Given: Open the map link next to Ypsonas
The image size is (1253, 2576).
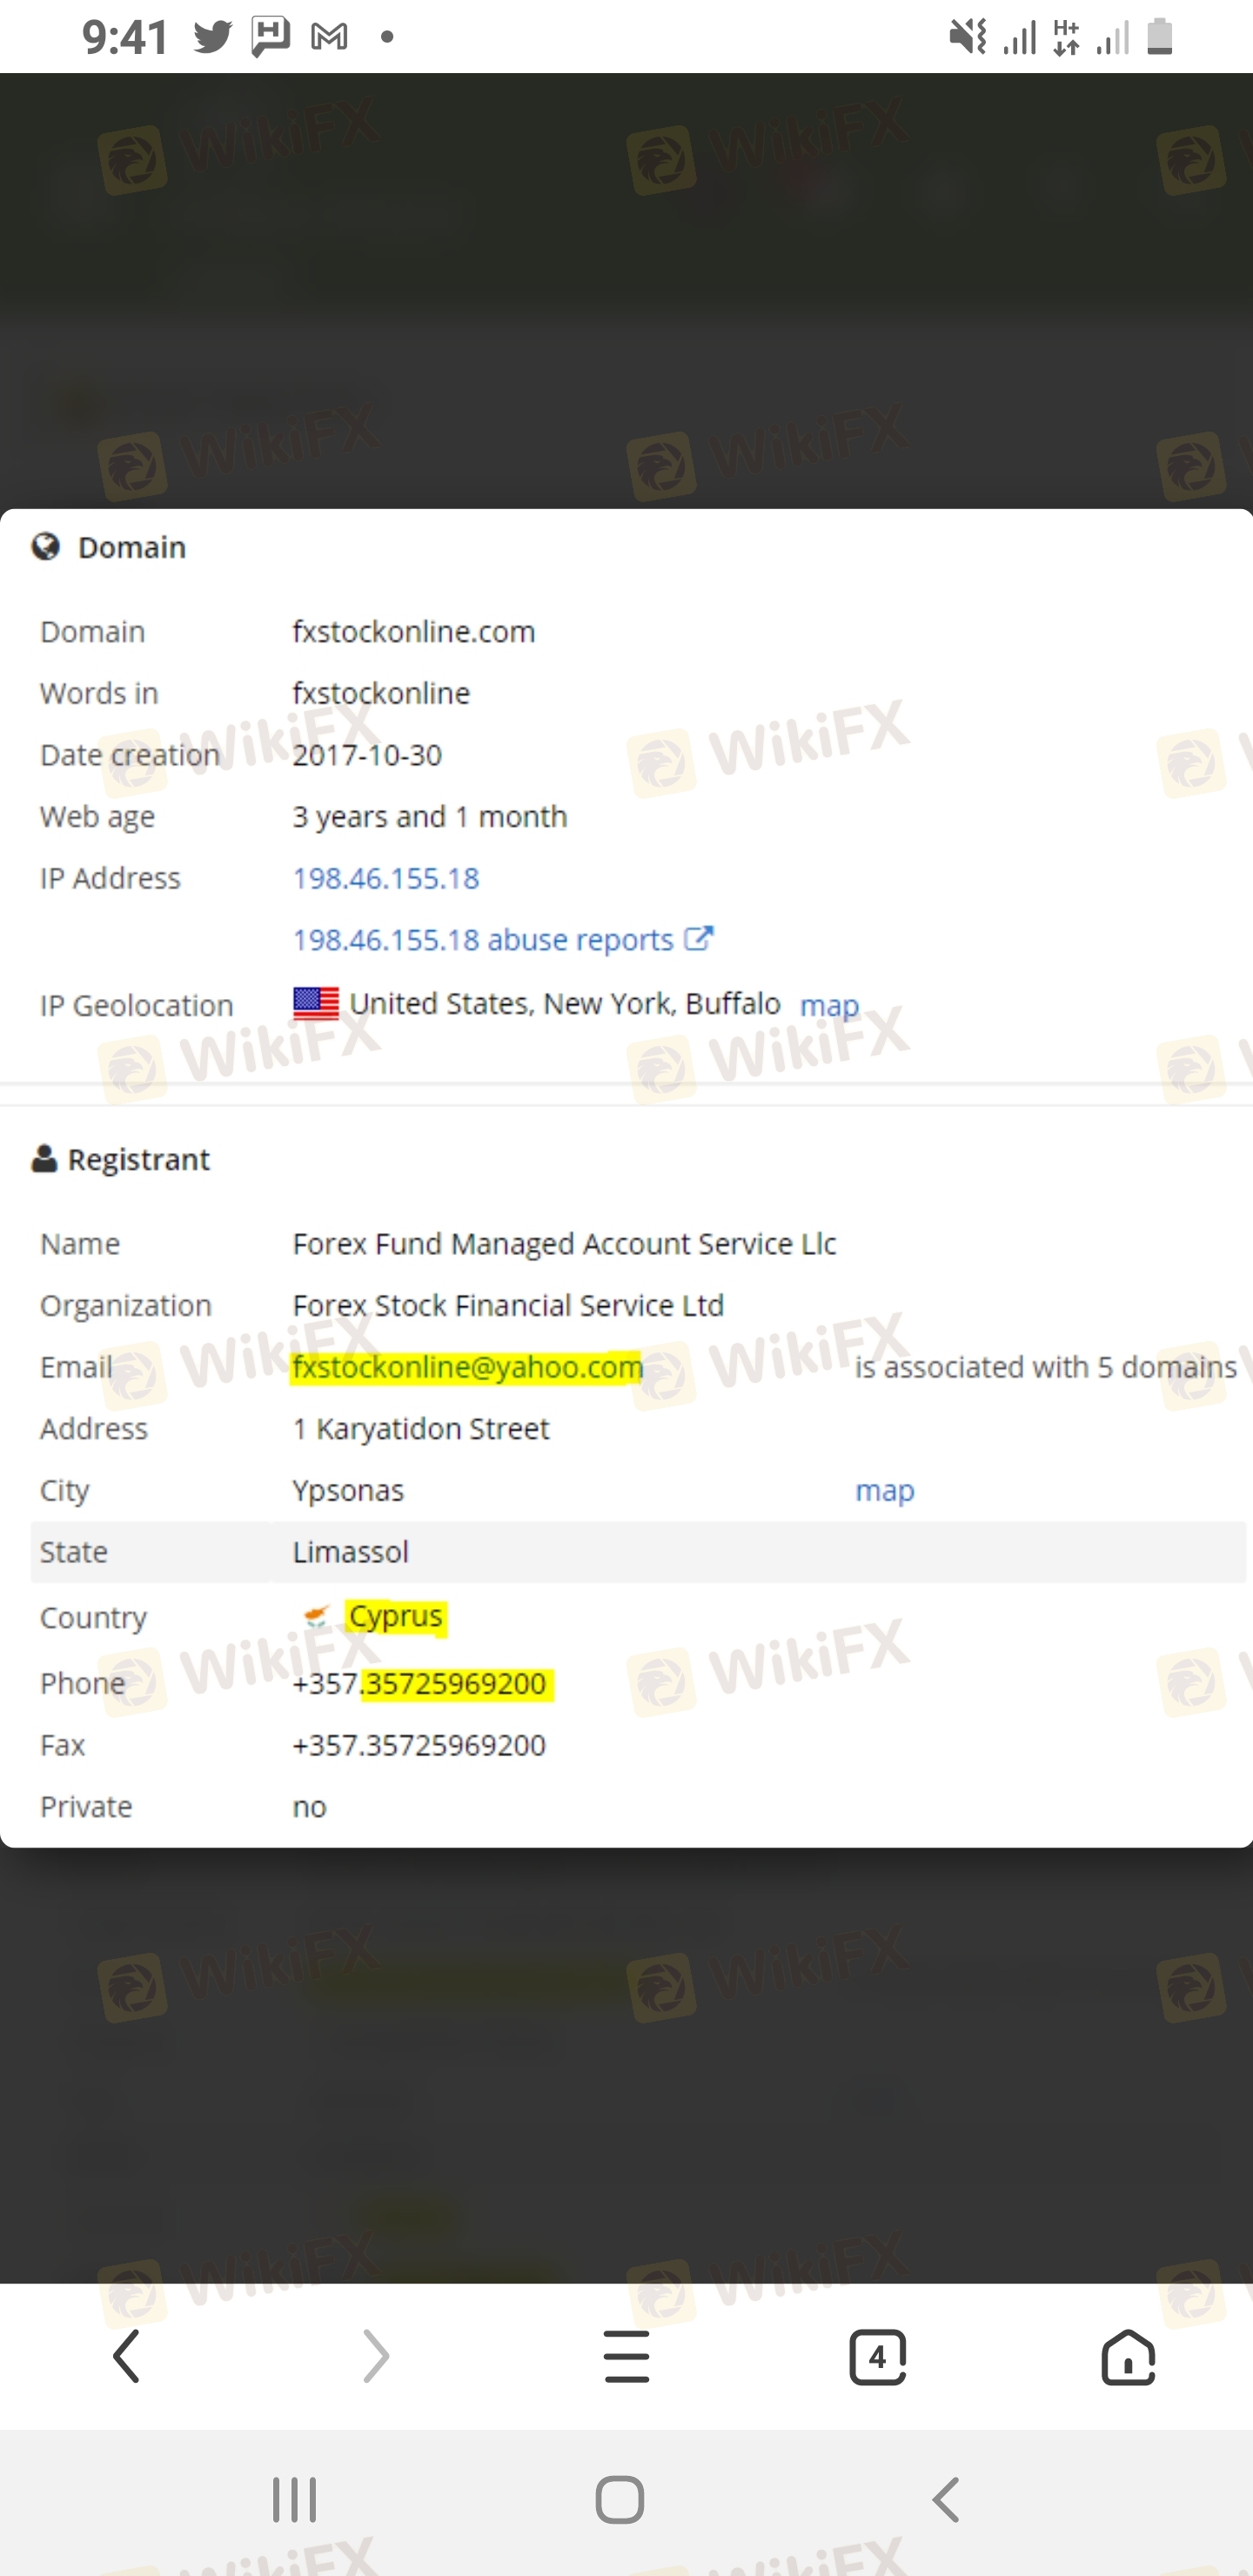Looking at the screenshot, I should click(x=885, y=1490).
